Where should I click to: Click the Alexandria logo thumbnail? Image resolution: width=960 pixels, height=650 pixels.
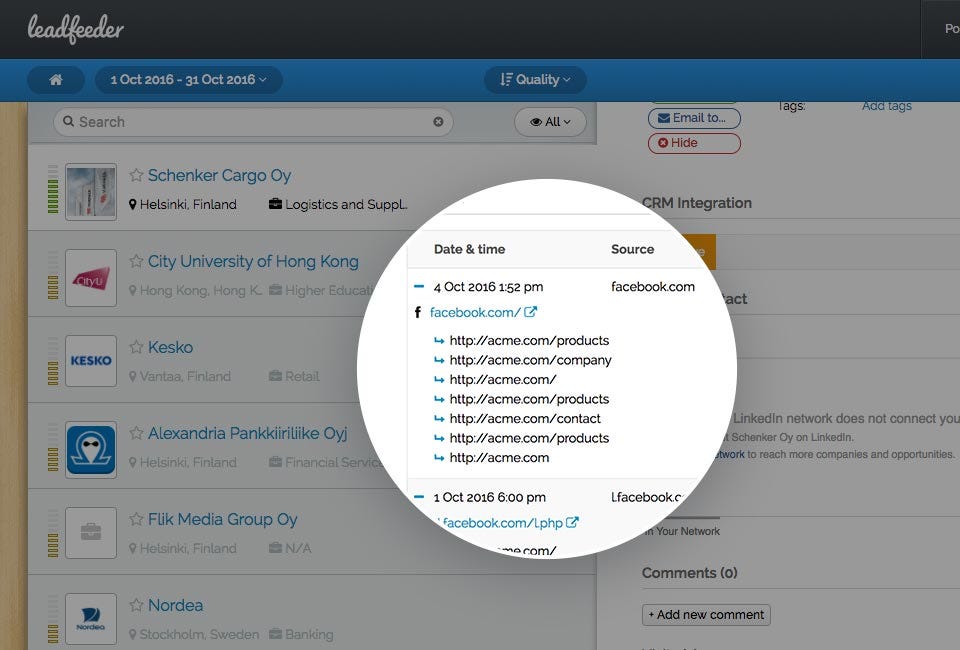(x=91, y=450)
